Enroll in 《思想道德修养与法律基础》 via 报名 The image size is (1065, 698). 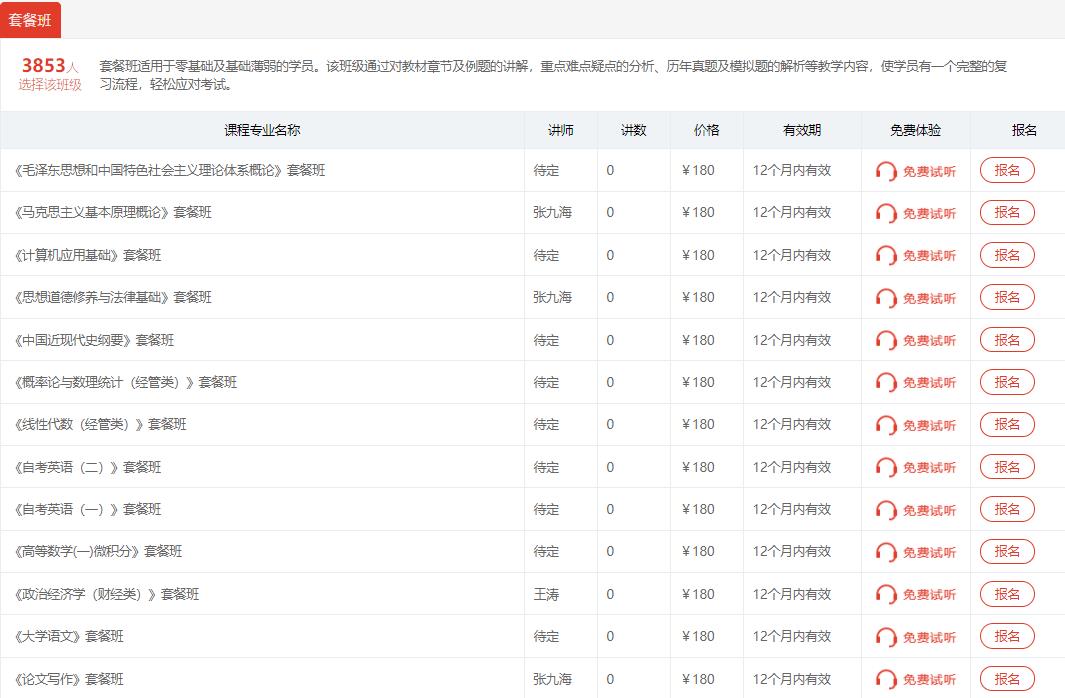[1007, 297]
